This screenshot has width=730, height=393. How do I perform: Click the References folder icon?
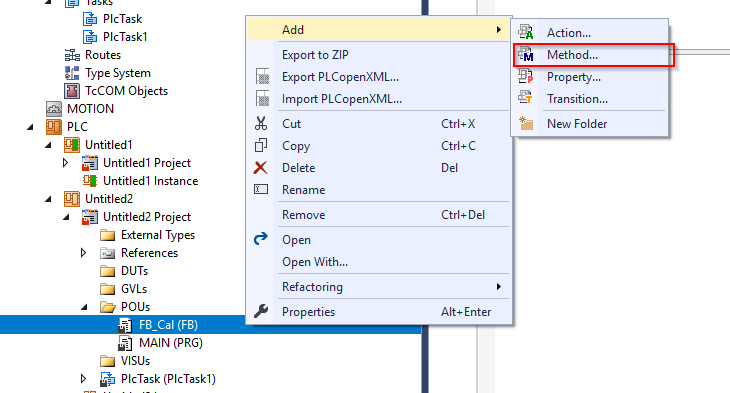[x=108, y=253]
